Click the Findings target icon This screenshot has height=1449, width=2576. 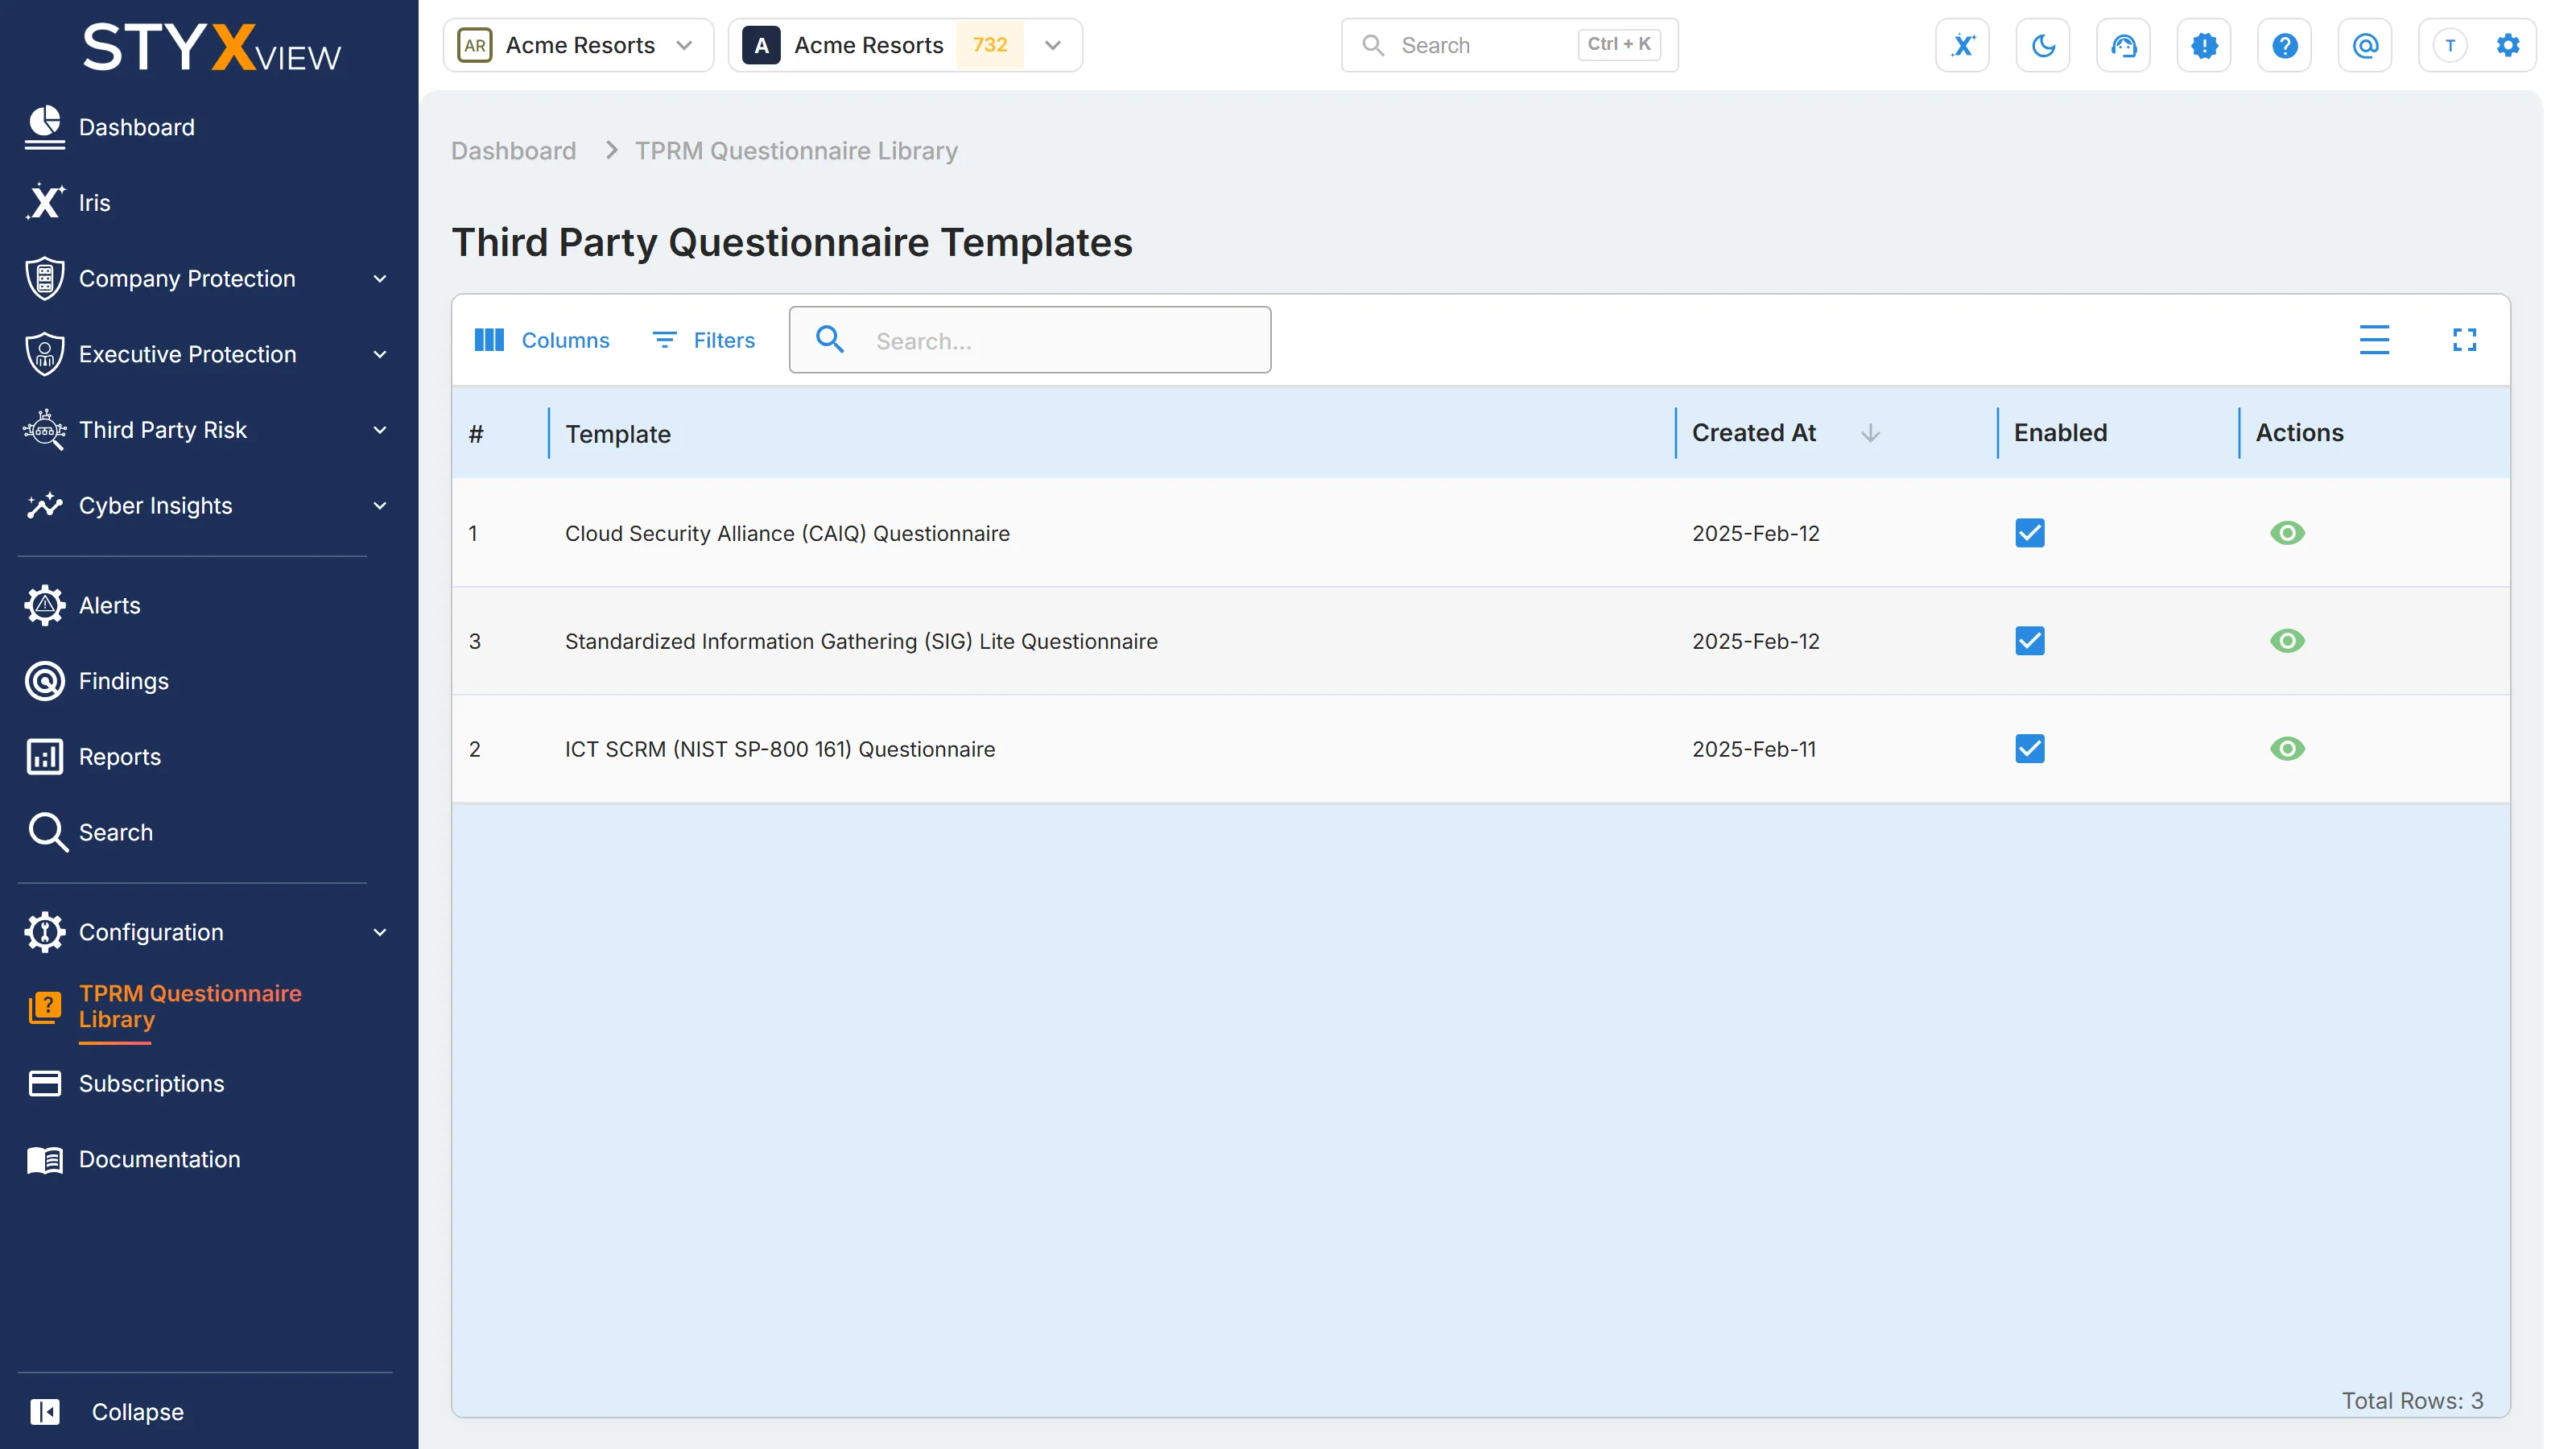[45, 681]
